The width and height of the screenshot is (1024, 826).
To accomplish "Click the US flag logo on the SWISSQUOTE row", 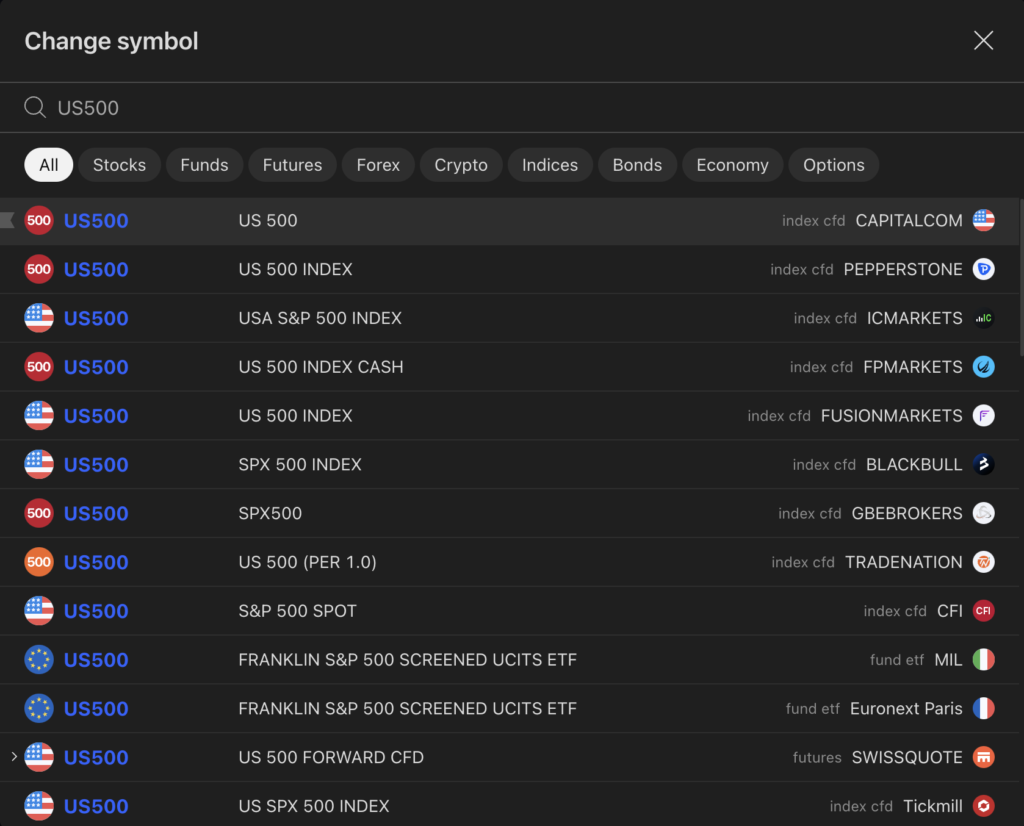I will coord(39,757).
